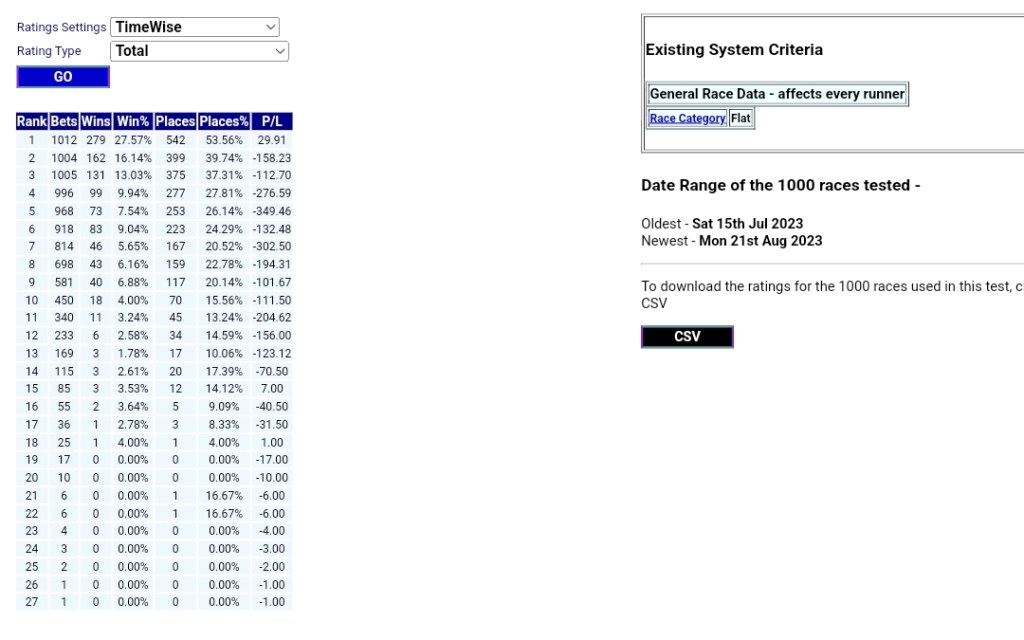
Task: Click the Rank column header
Action: (x=32, y=121)
